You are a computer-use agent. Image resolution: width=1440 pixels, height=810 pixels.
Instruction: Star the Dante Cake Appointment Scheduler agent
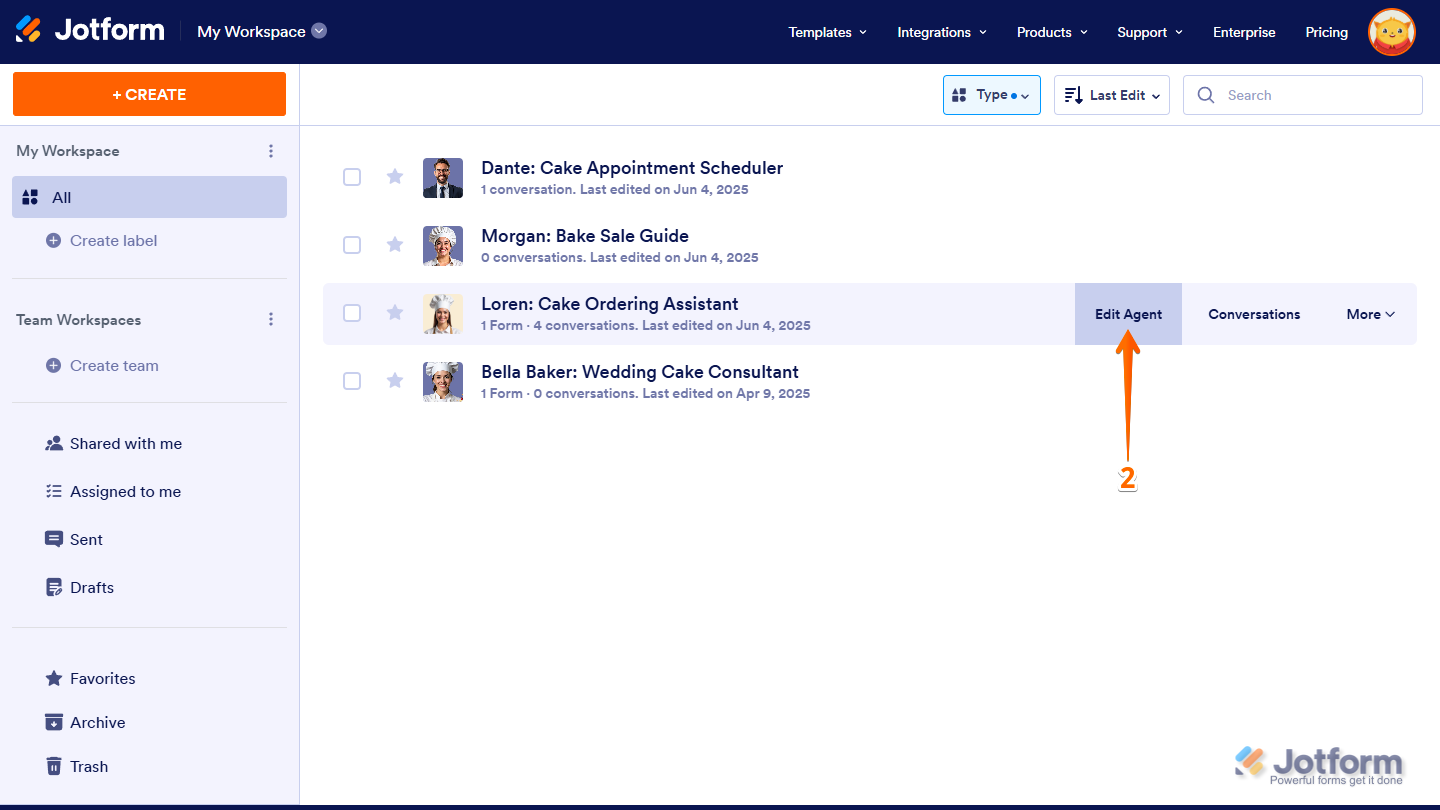(x=395, y=177)
